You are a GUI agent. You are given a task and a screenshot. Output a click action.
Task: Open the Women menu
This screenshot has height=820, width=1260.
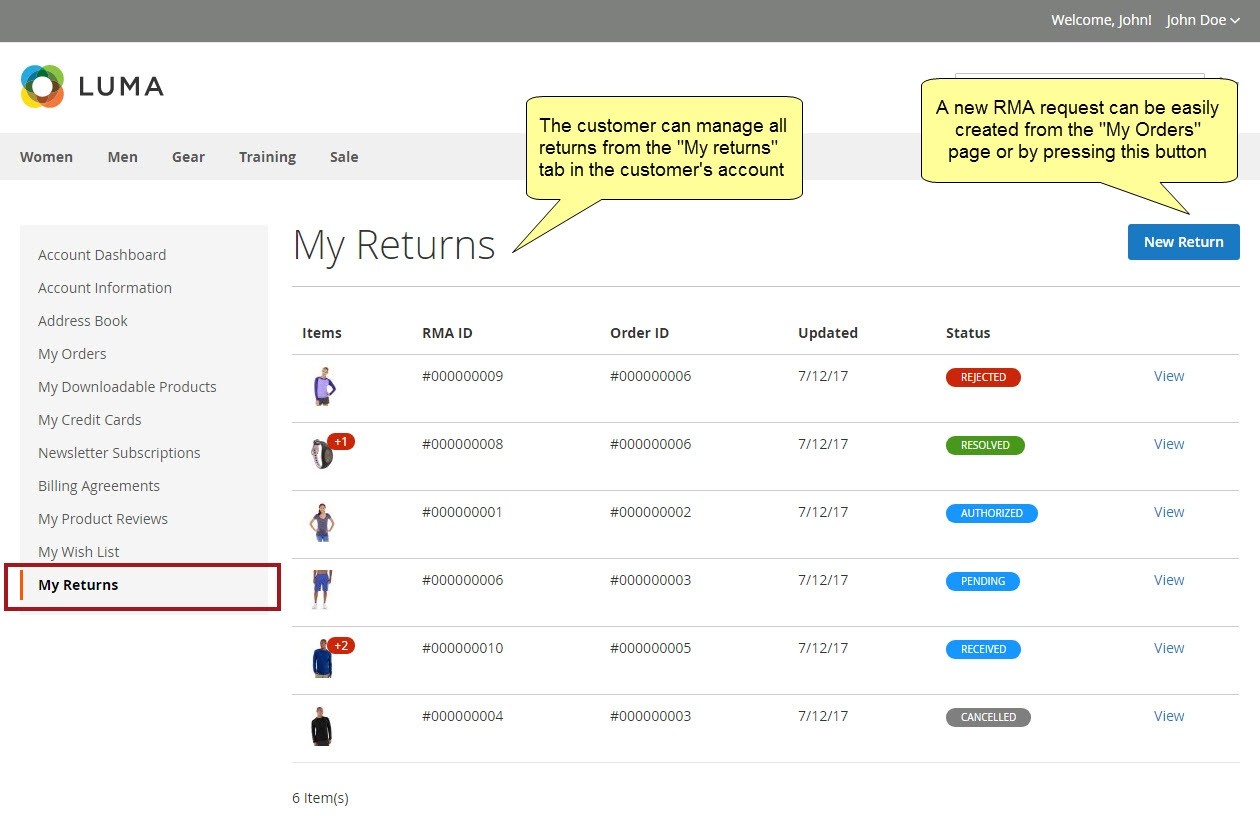click(46, 157)
